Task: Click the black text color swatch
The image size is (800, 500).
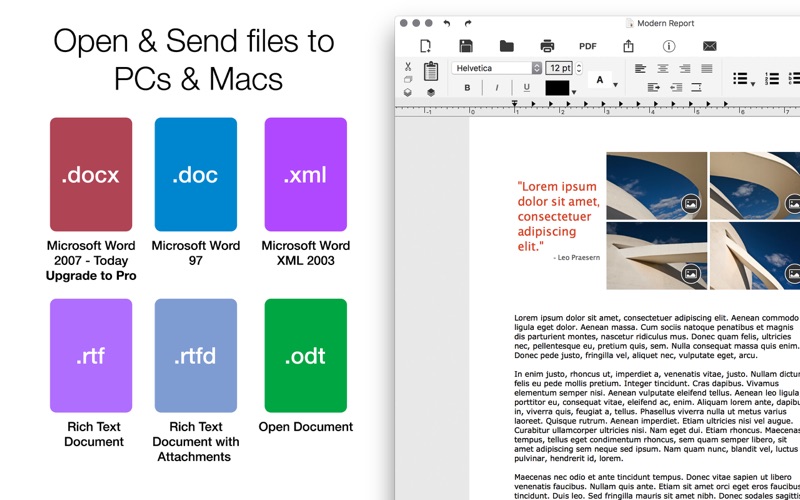Action: pos(557,88)
